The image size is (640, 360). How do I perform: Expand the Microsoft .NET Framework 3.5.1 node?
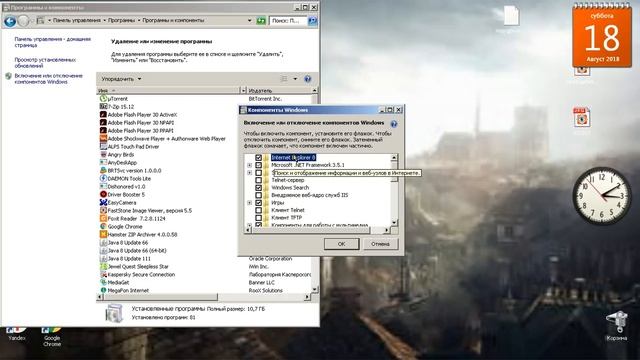tap(249, 165)
